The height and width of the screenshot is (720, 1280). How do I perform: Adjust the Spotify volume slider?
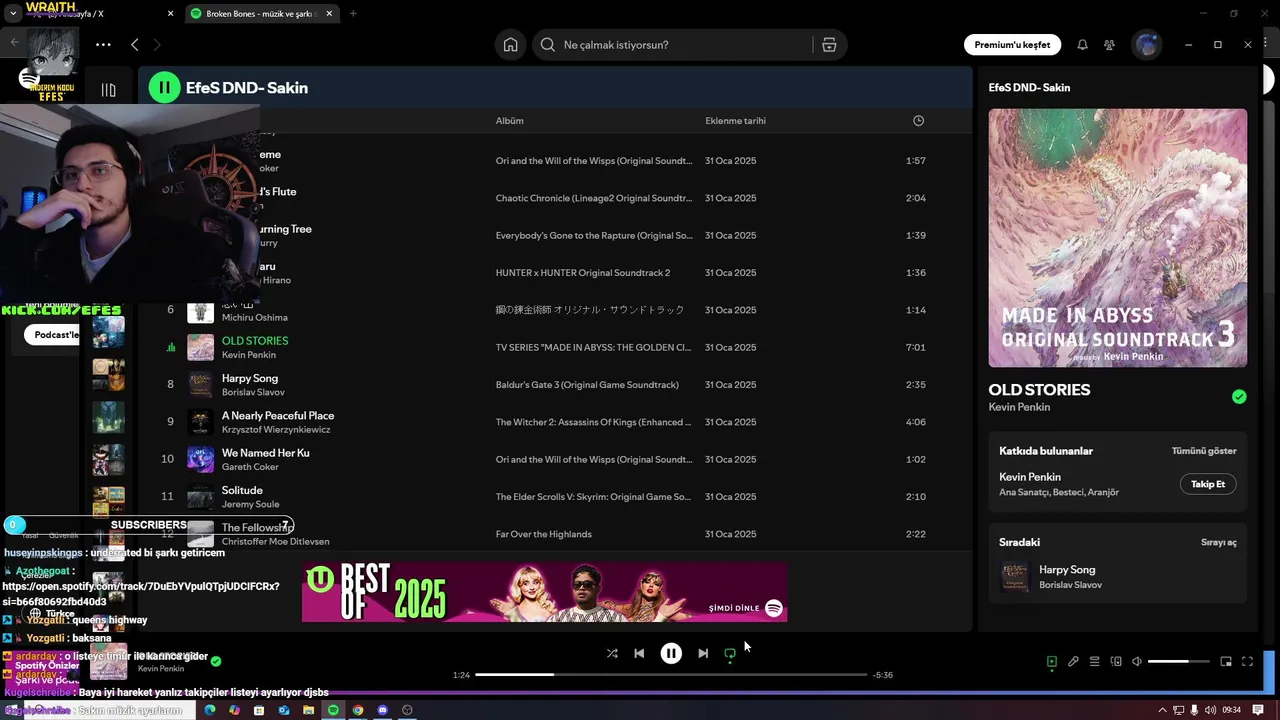1179,662
